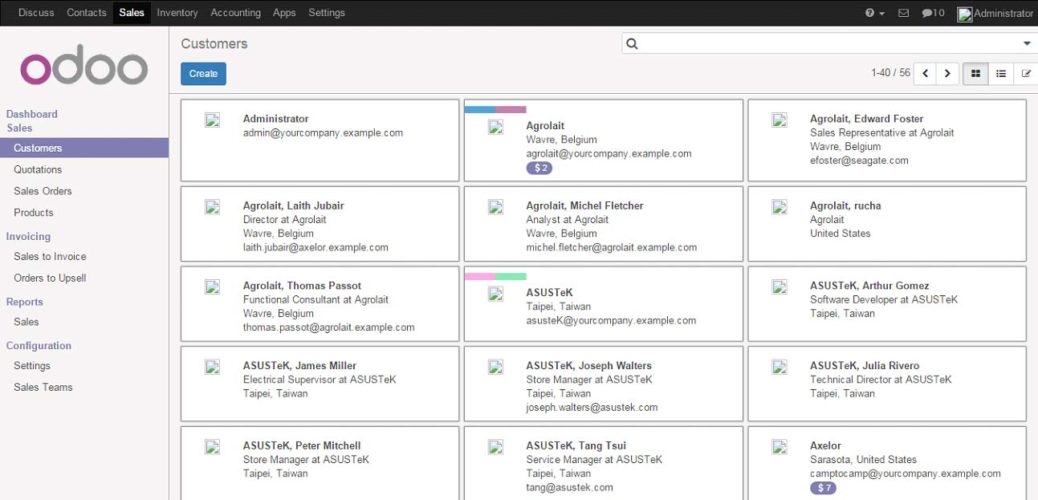Open Edward Foster's avatar image
1038x500 pixels.
click(779, 120)
